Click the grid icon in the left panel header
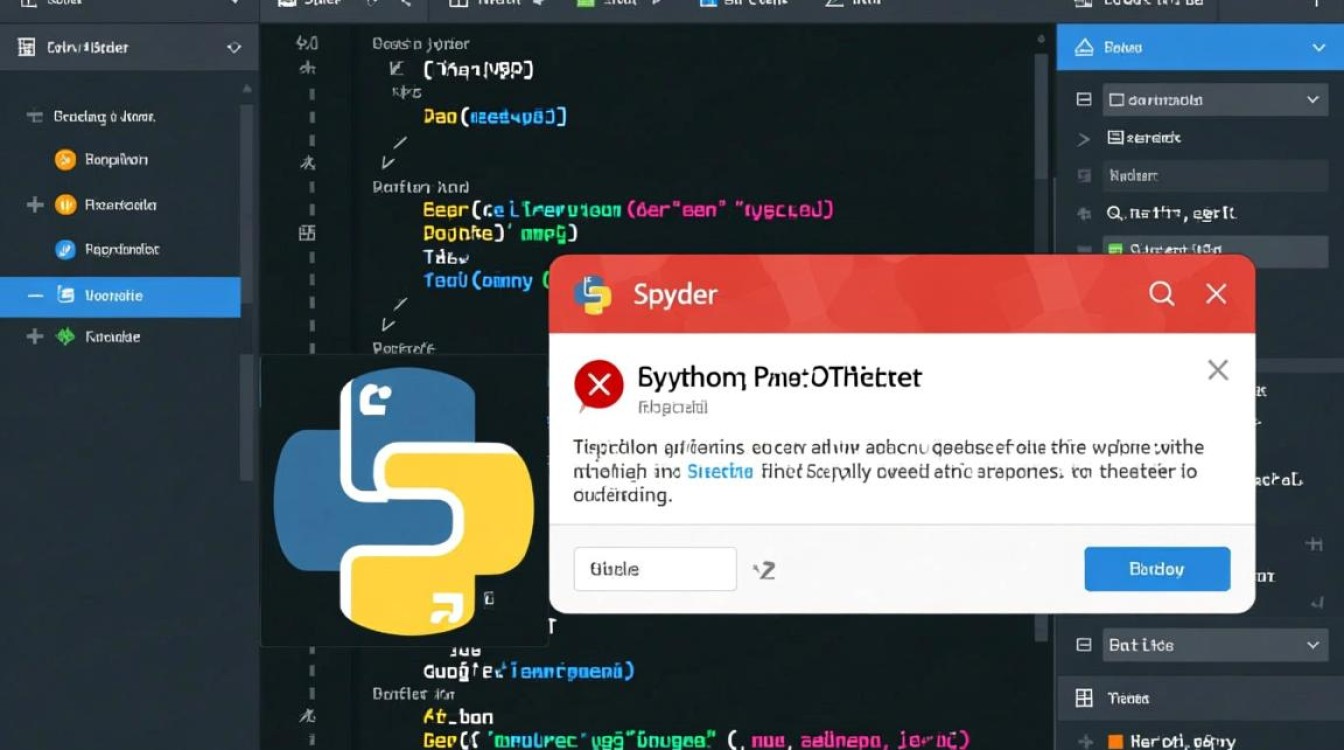Image resolution: width=1344 pixels, height=750 pixels. (27, 47)
